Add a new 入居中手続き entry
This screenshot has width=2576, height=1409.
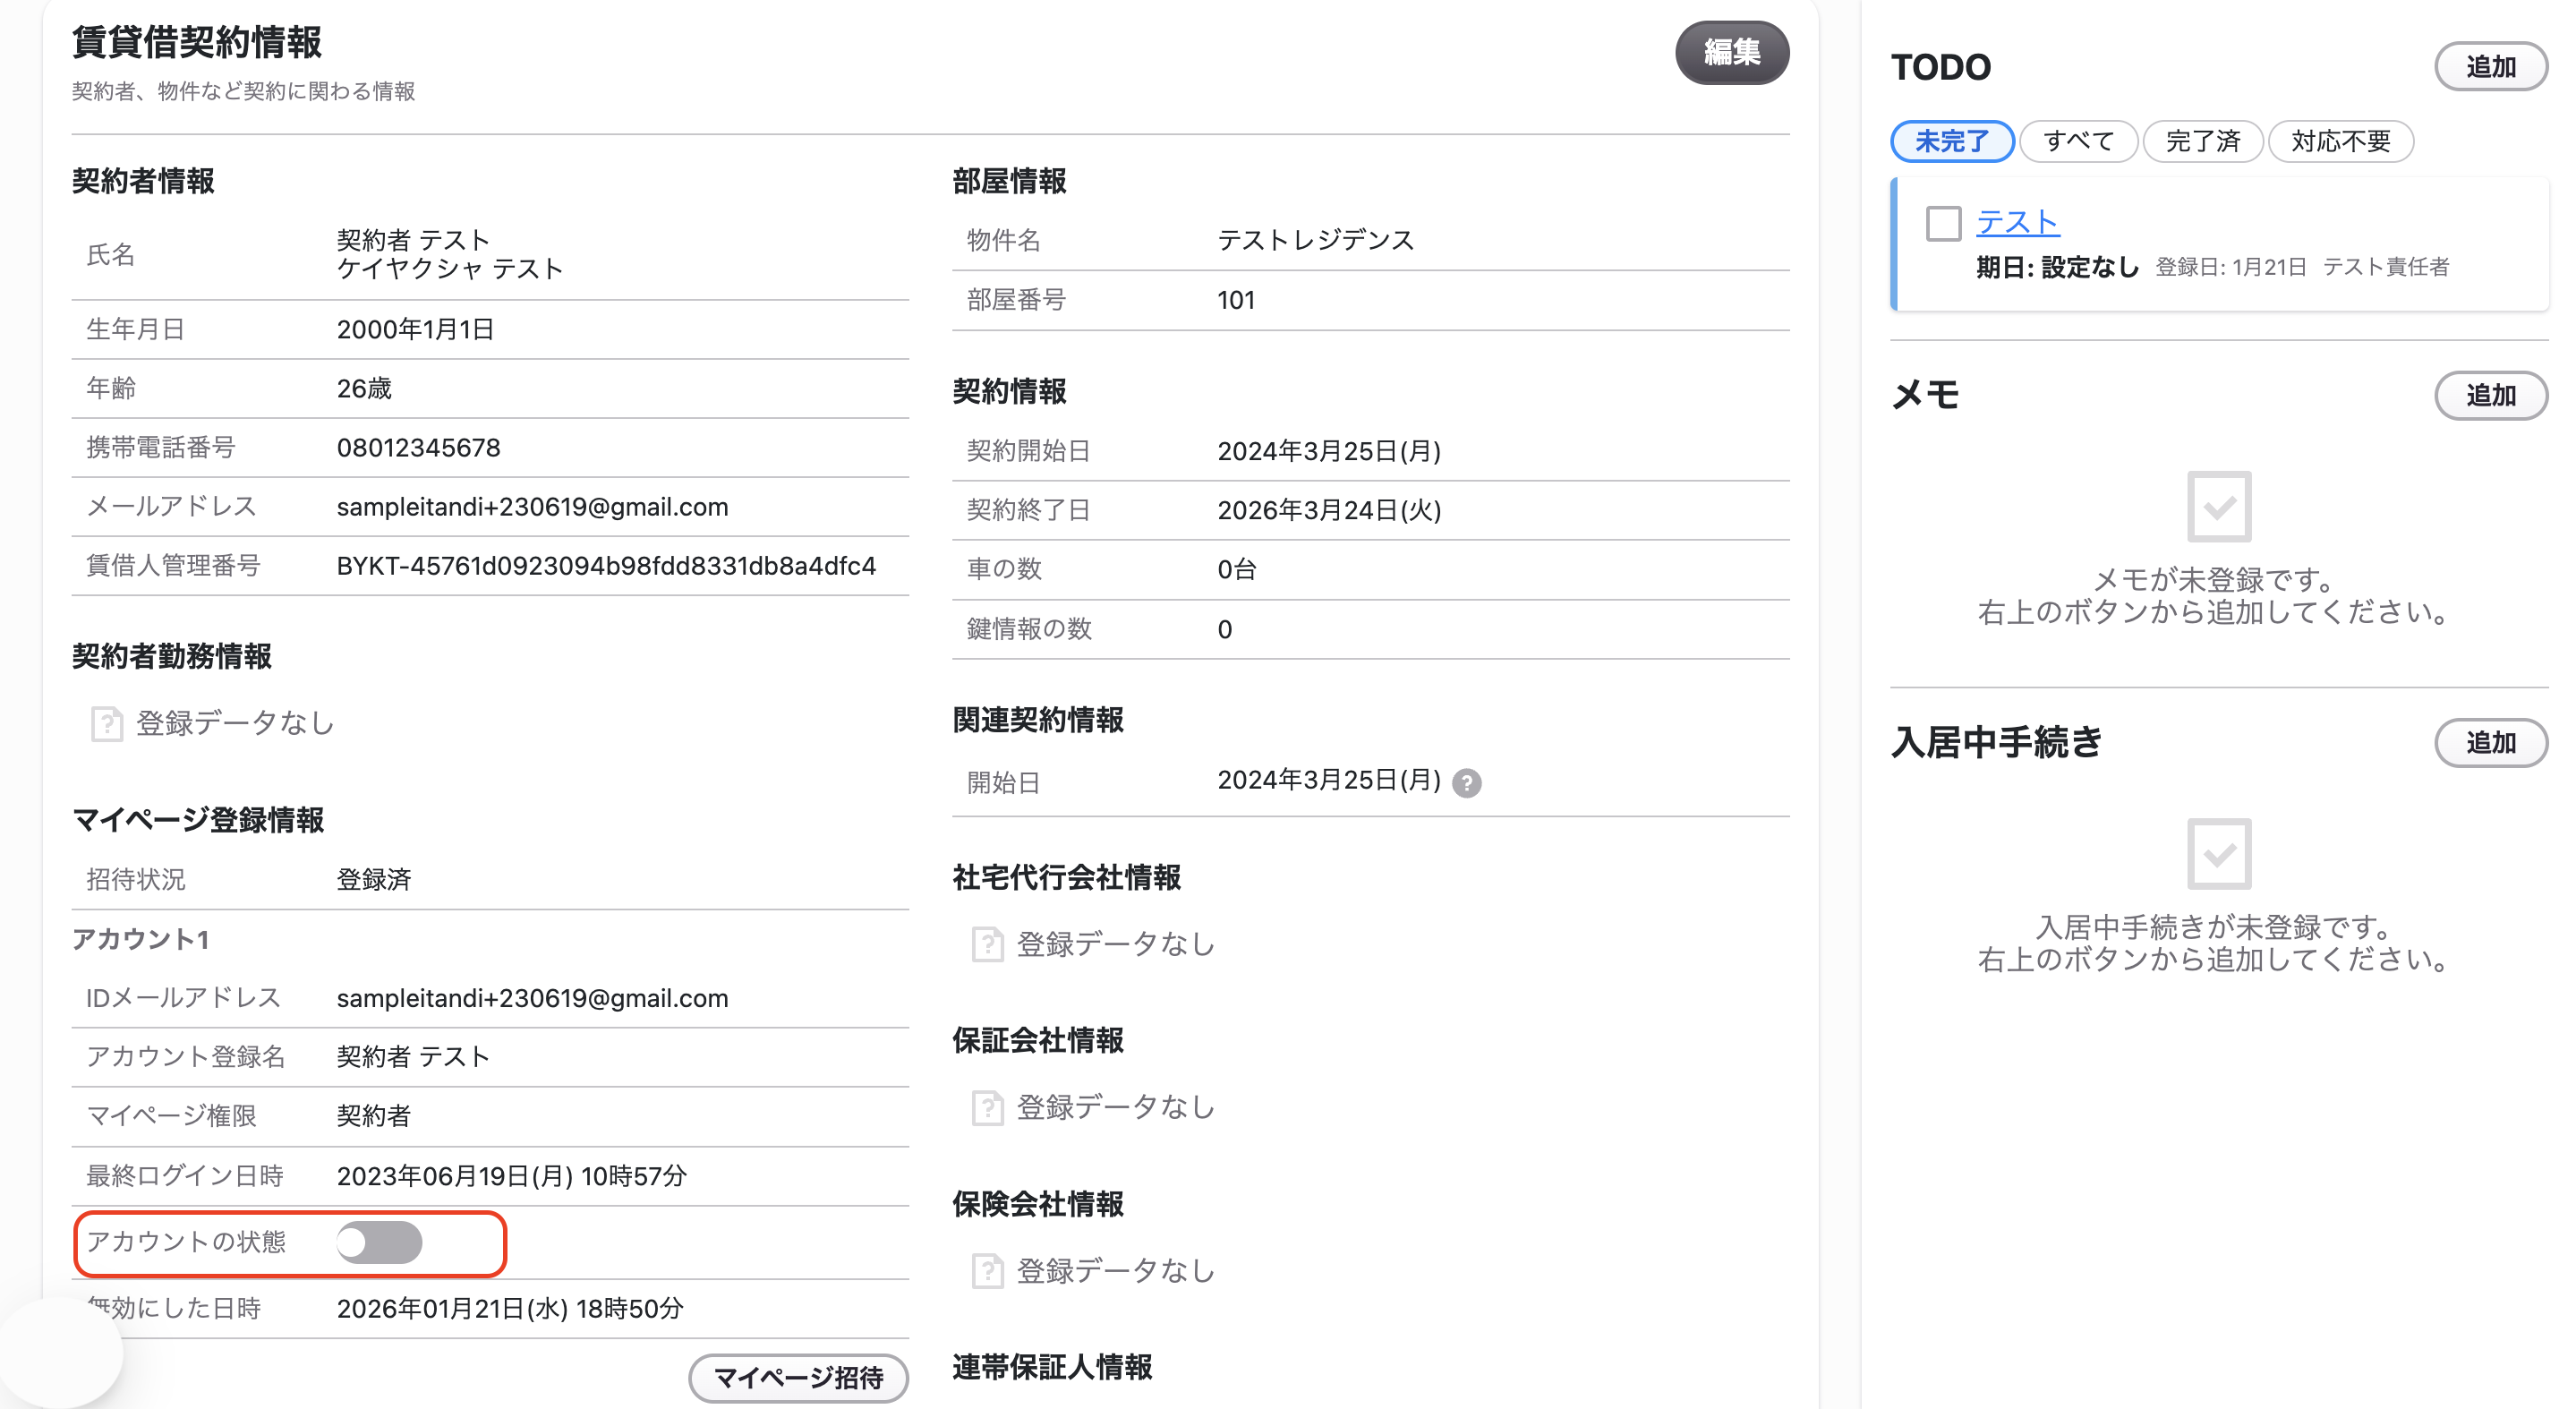[x=2490, y=743]
